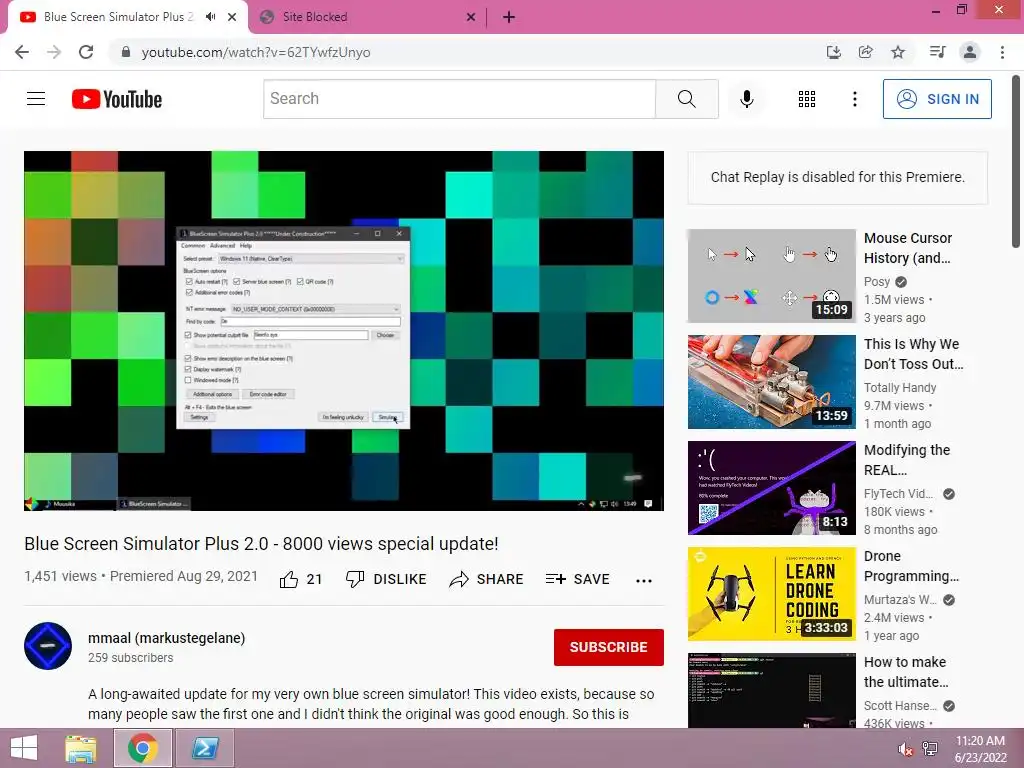
Task: Click the muted volume tray icon
Action: (905, 749)
